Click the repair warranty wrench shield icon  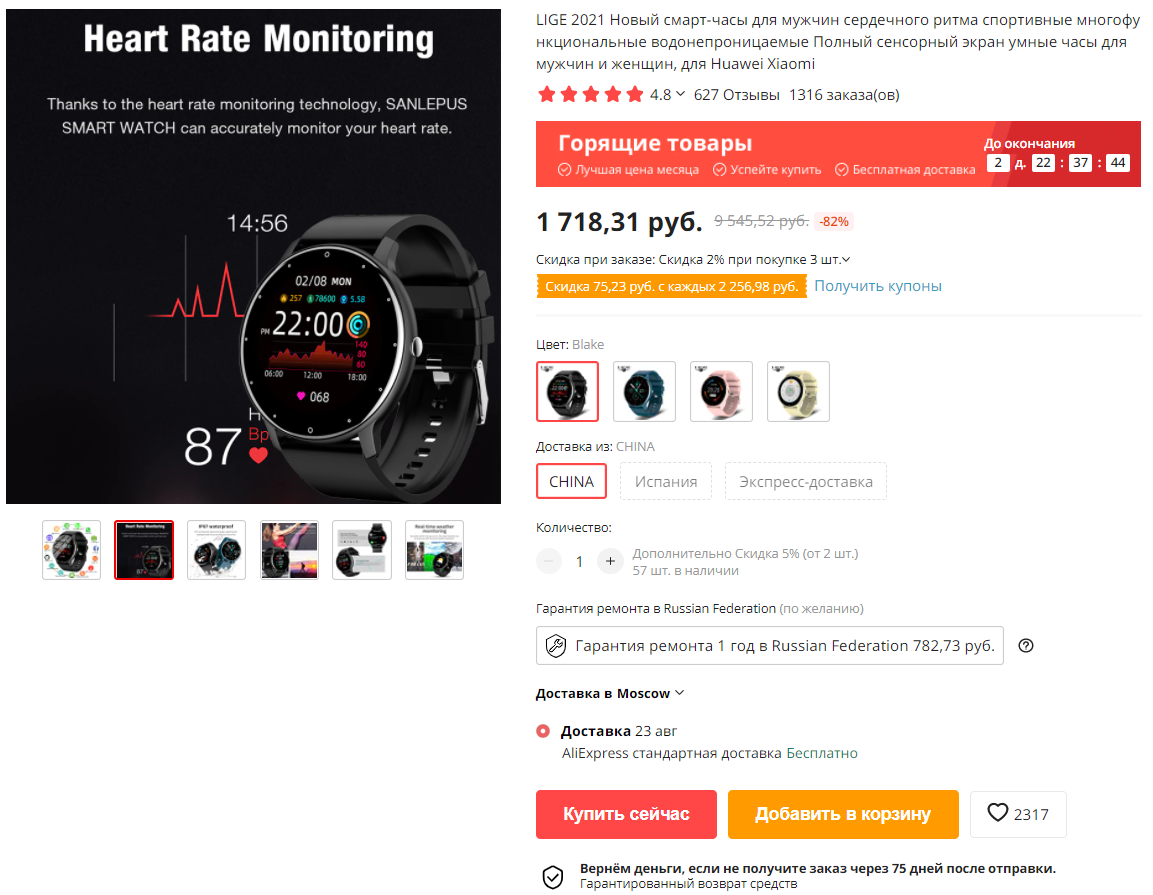pos(556,646)
